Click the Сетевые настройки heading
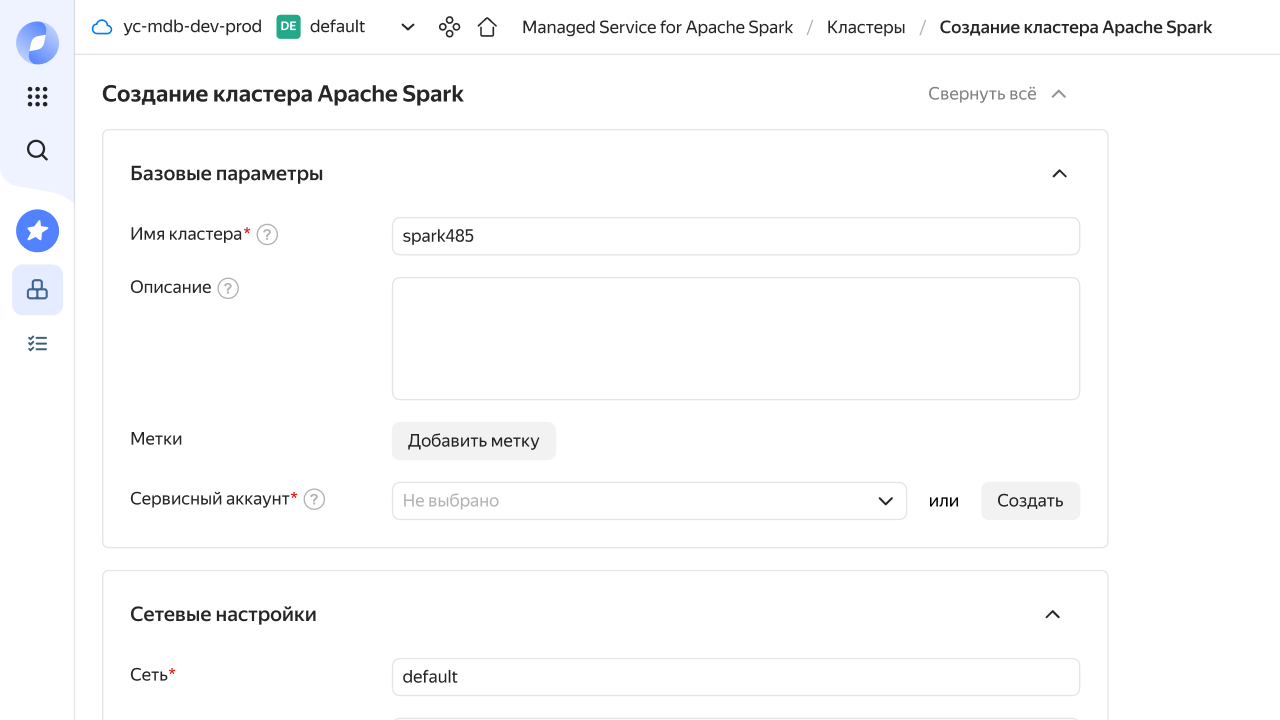The height and width of the screenshot is (720, 1280). point(223,614)
